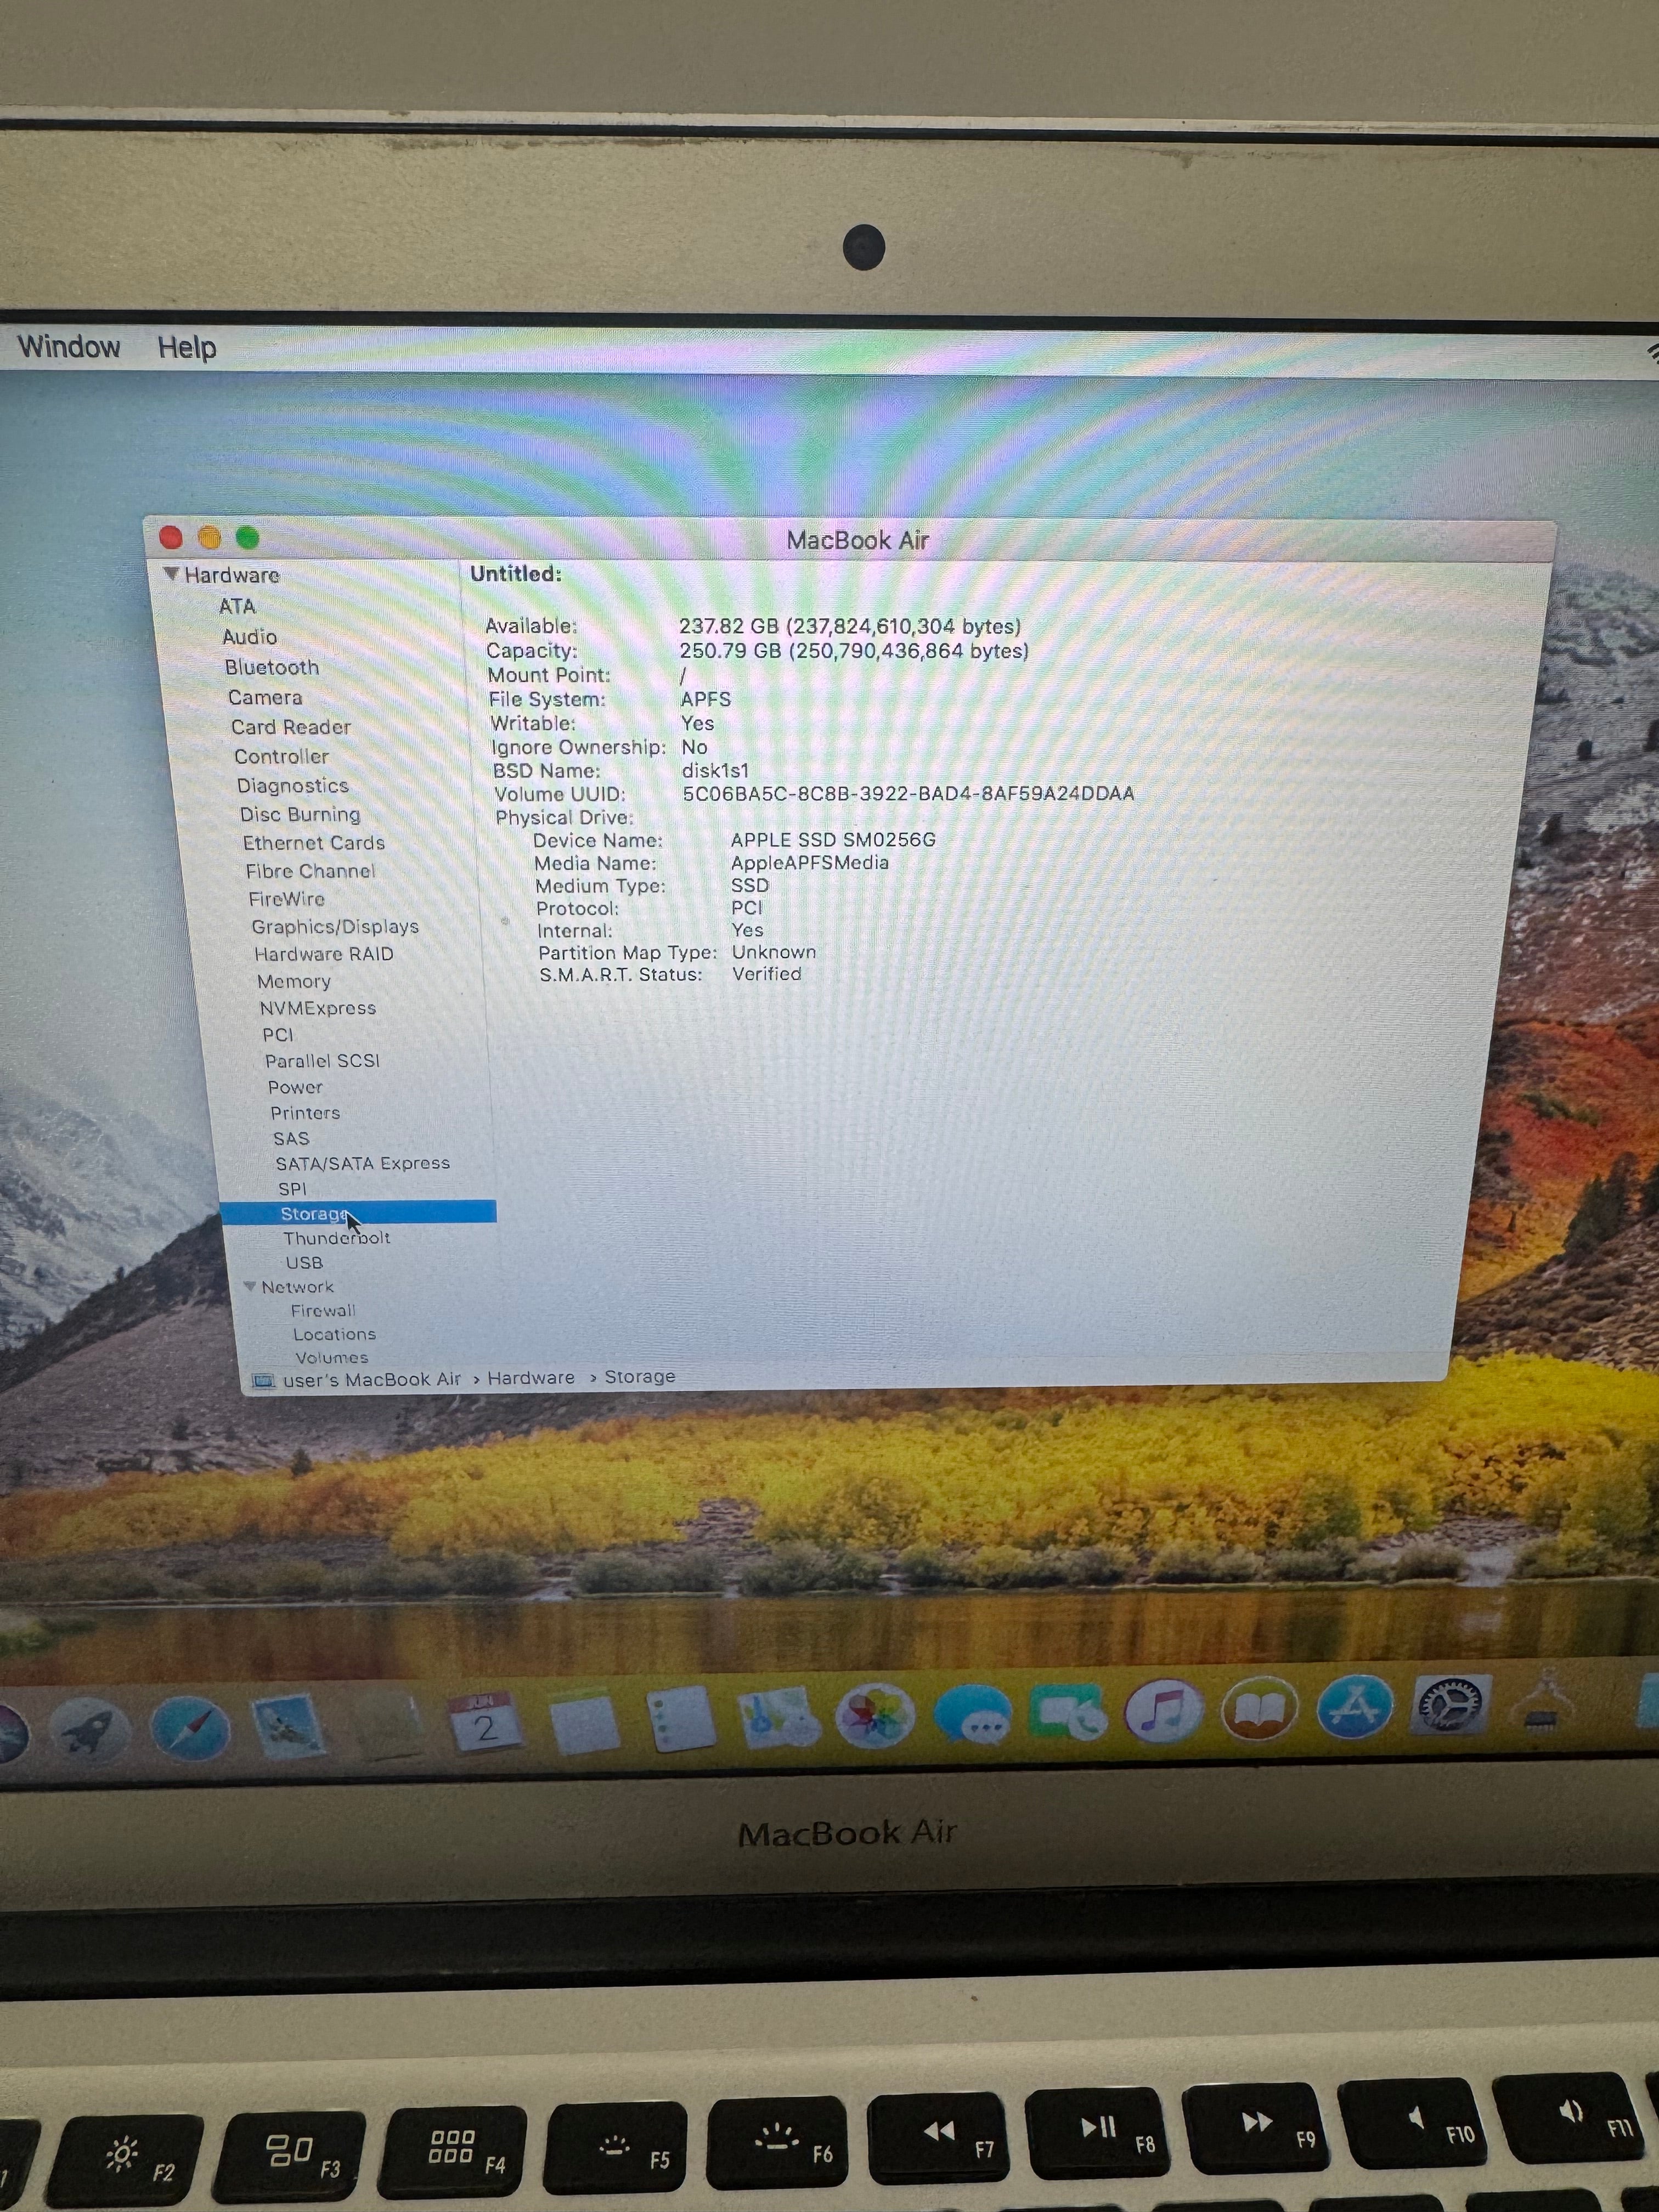
Task: Close the MacBook Air window
Action: coord(171,538)
